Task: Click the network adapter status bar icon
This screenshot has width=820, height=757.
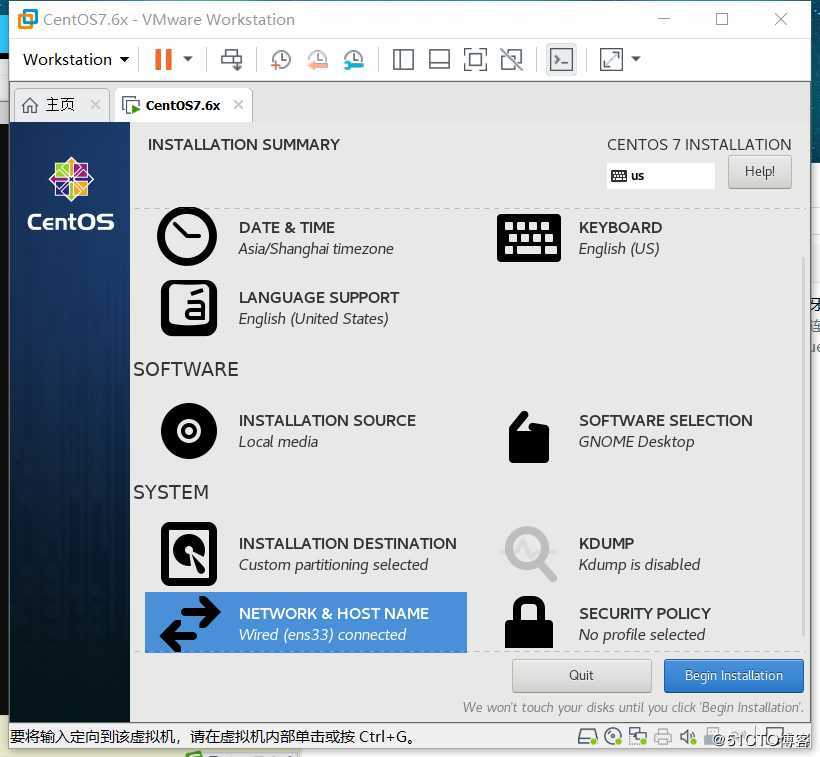Action: (x=637, y=737)
